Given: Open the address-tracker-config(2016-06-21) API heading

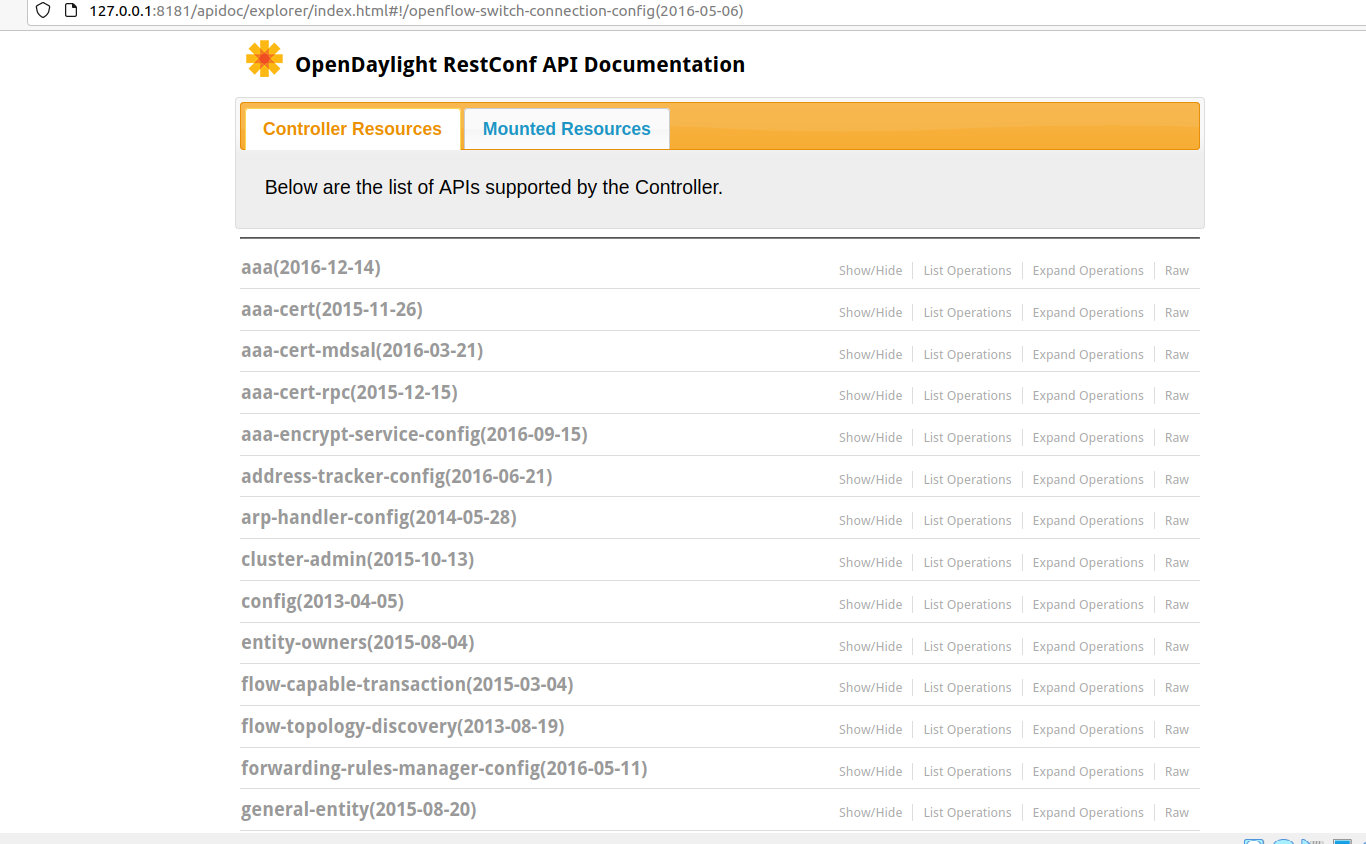Looking at the screenshot, I should [x=396, y=477].
